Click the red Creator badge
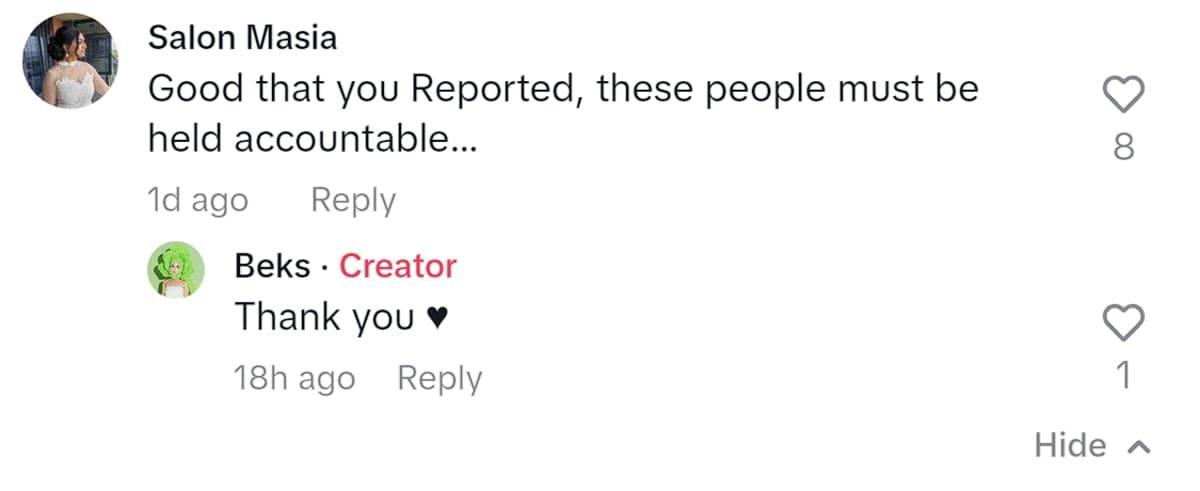 [398, 266]
